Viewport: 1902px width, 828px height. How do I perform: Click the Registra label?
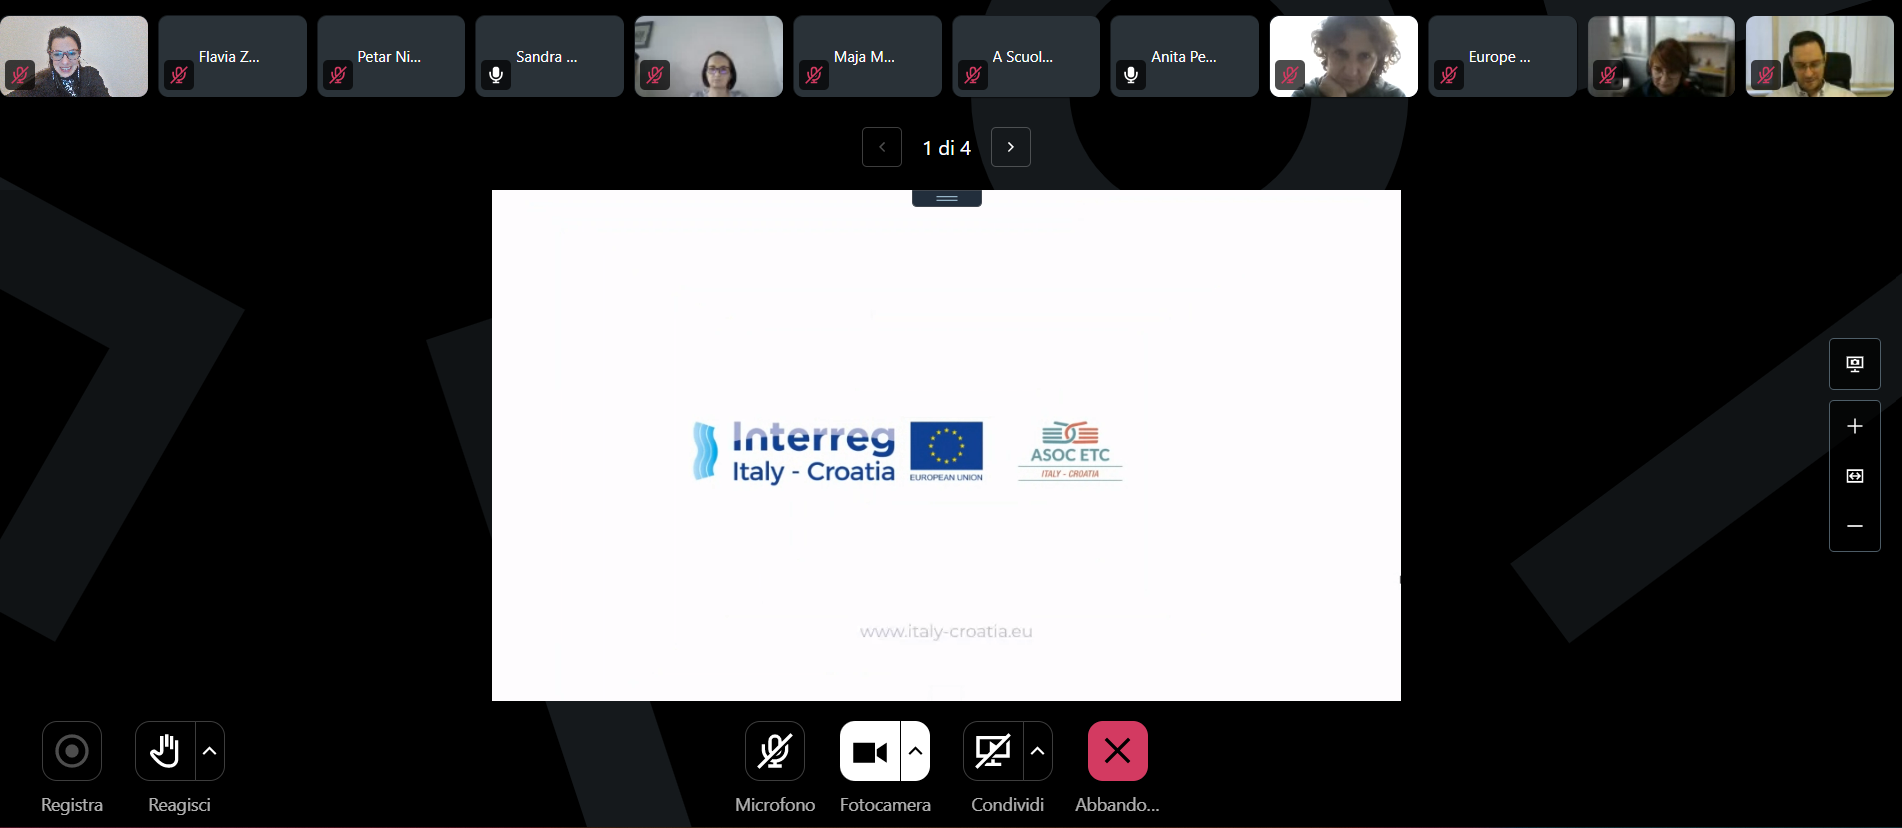pyautogui.click(x=72, y=805)
